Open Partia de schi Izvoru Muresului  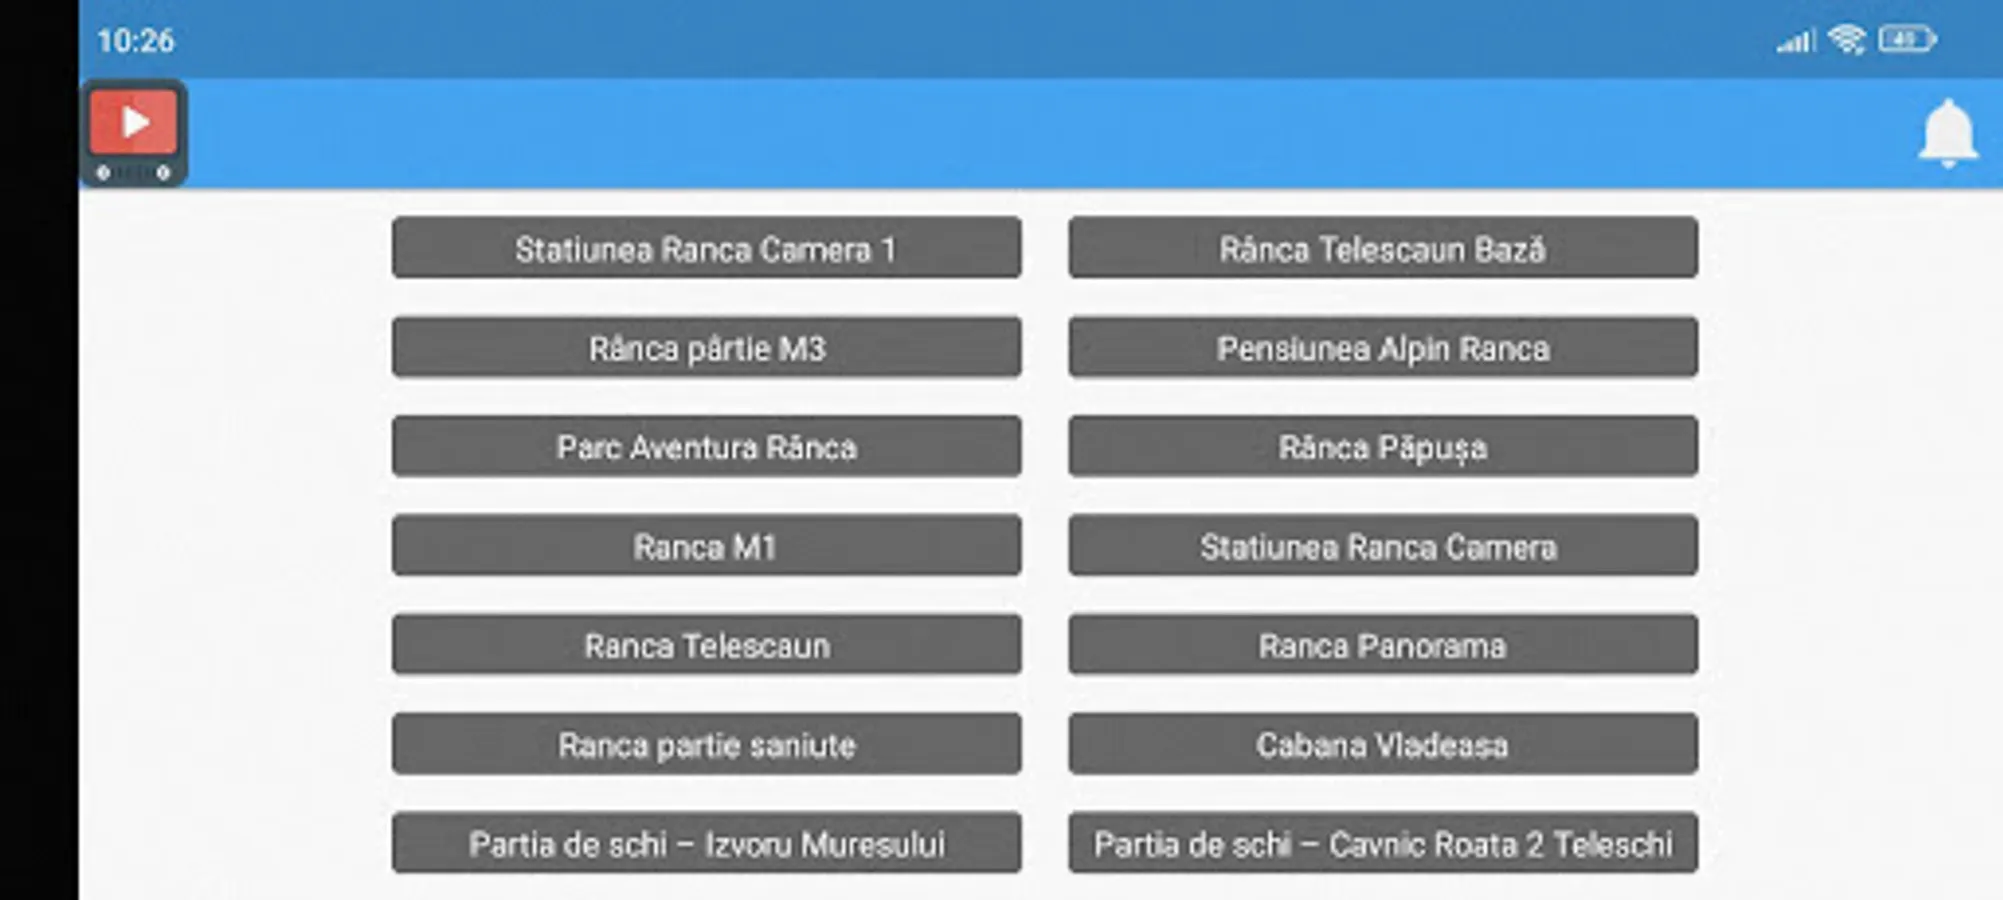pyautogui.click(x=707, y=842)
